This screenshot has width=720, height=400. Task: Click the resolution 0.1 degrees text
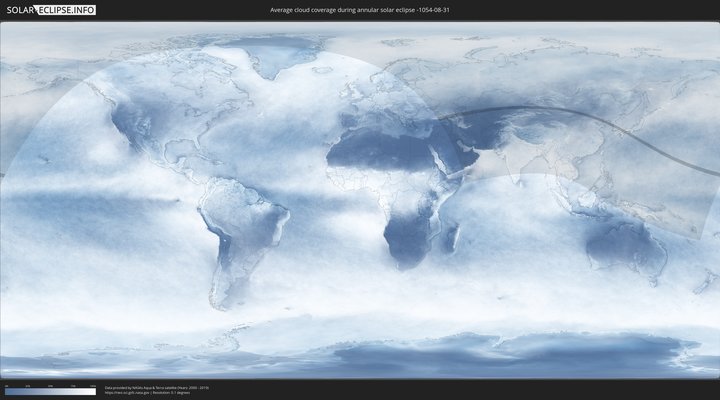coord(175,392)
